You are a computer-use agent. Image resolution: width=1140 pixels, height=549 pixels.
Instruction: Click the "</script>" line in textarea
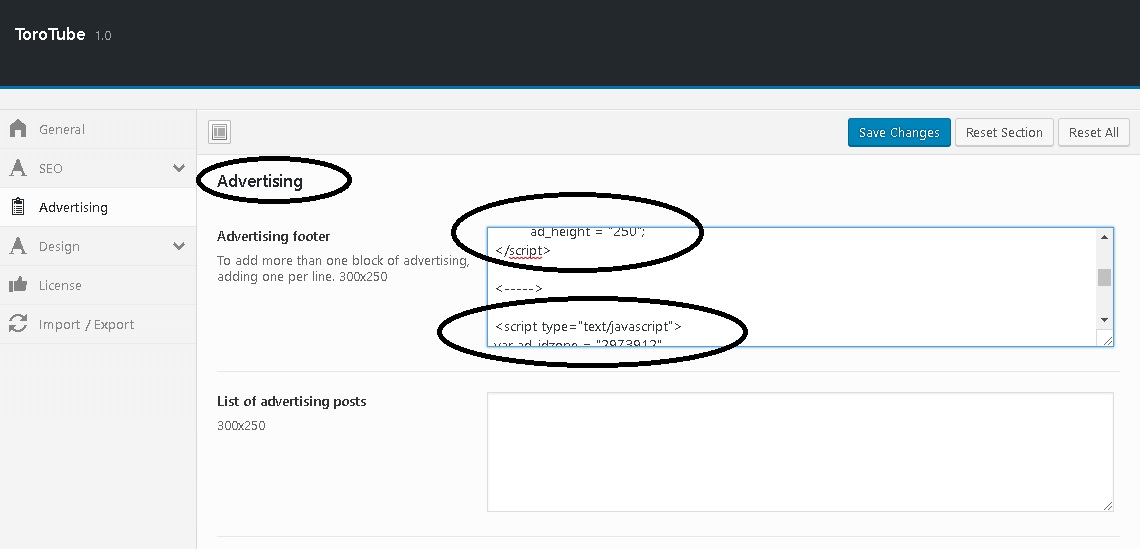(x=523, y=250)
